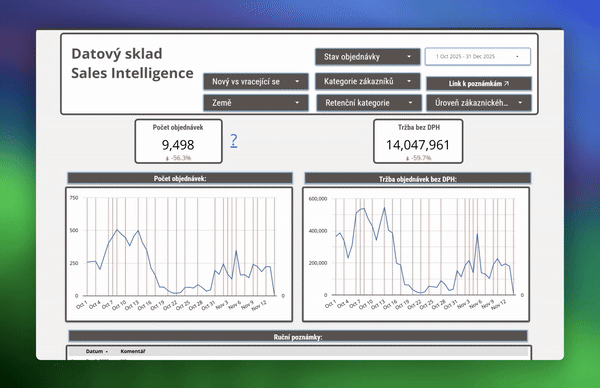
Task: Open the Stav objednávky dropdown
Action: (368, 57)
